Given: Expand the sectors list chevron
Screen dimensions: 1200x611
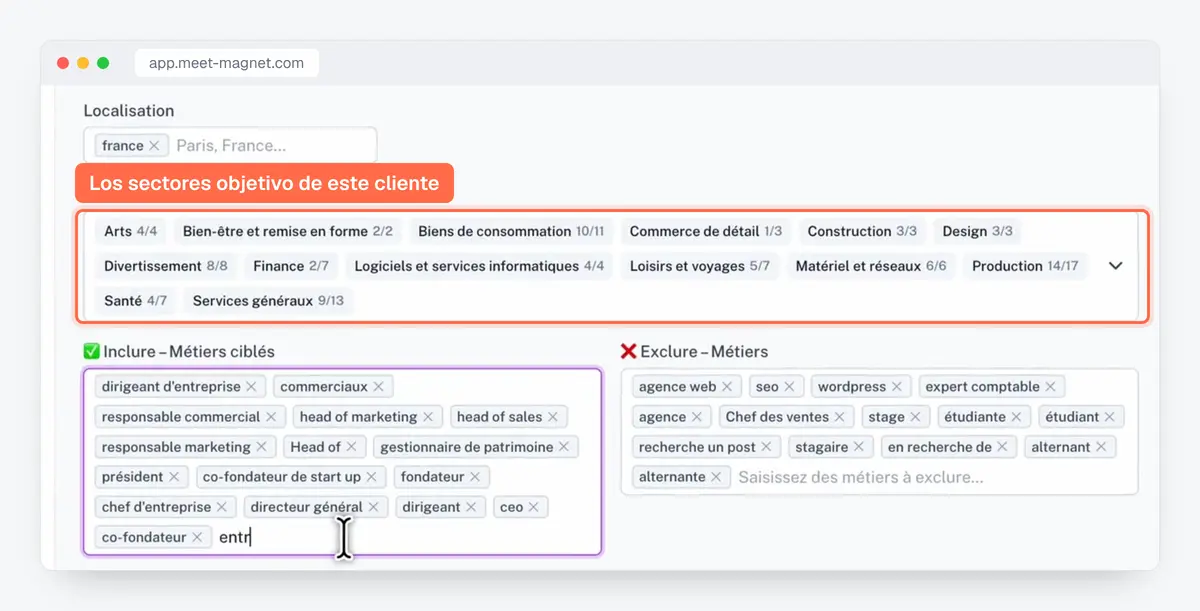Looking at the screenshot, I should click(1116, 266).
